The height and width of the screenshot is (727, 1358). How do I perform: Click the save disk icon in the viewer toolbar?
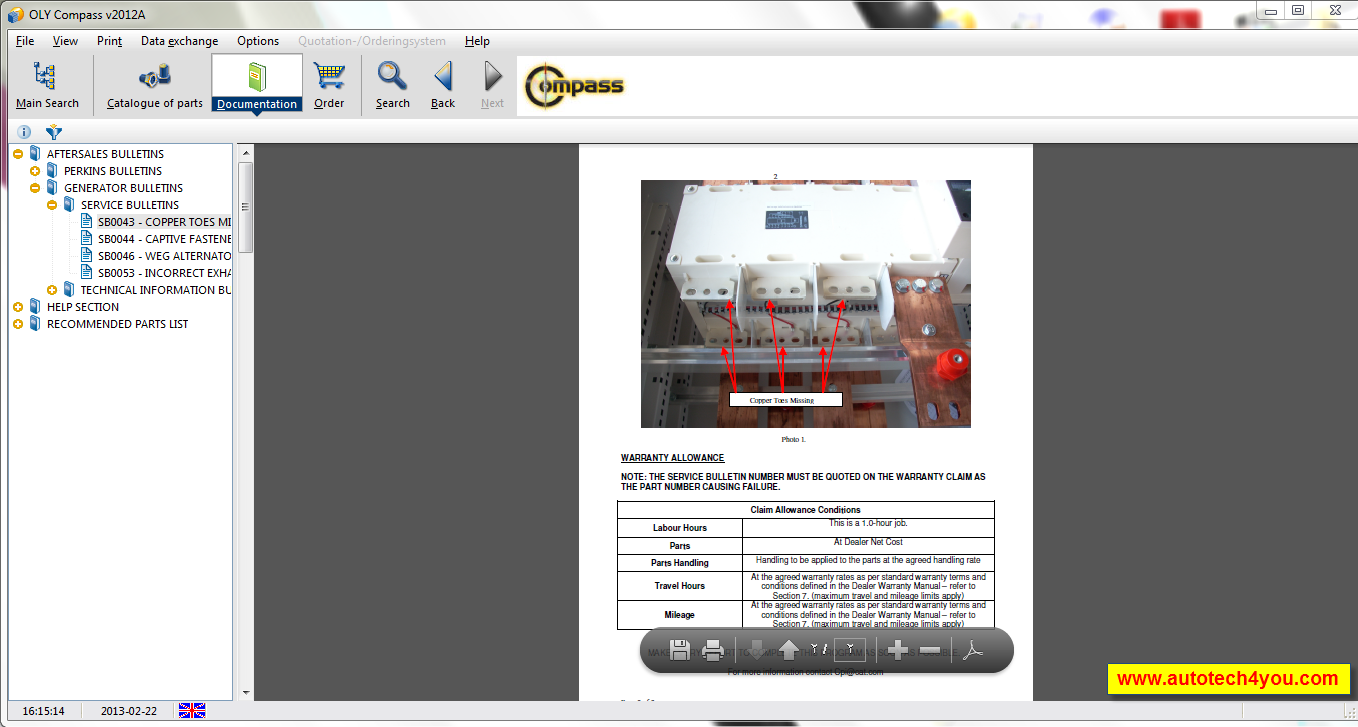pyautogui.click(x=679, y=649)
